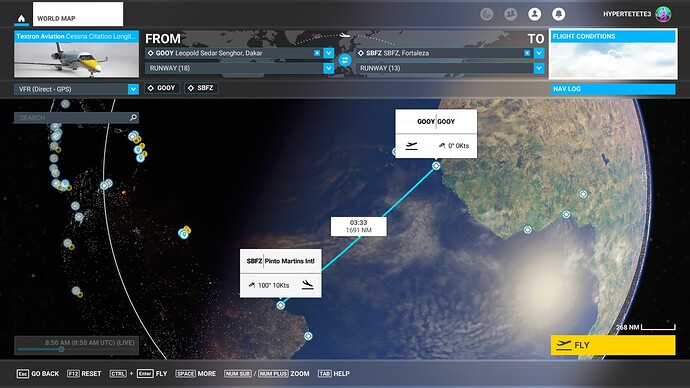Image resolution: width=690 pixels, height=388 pixels.
Task: Adjust the time of day slider
Action: [61, 349]
